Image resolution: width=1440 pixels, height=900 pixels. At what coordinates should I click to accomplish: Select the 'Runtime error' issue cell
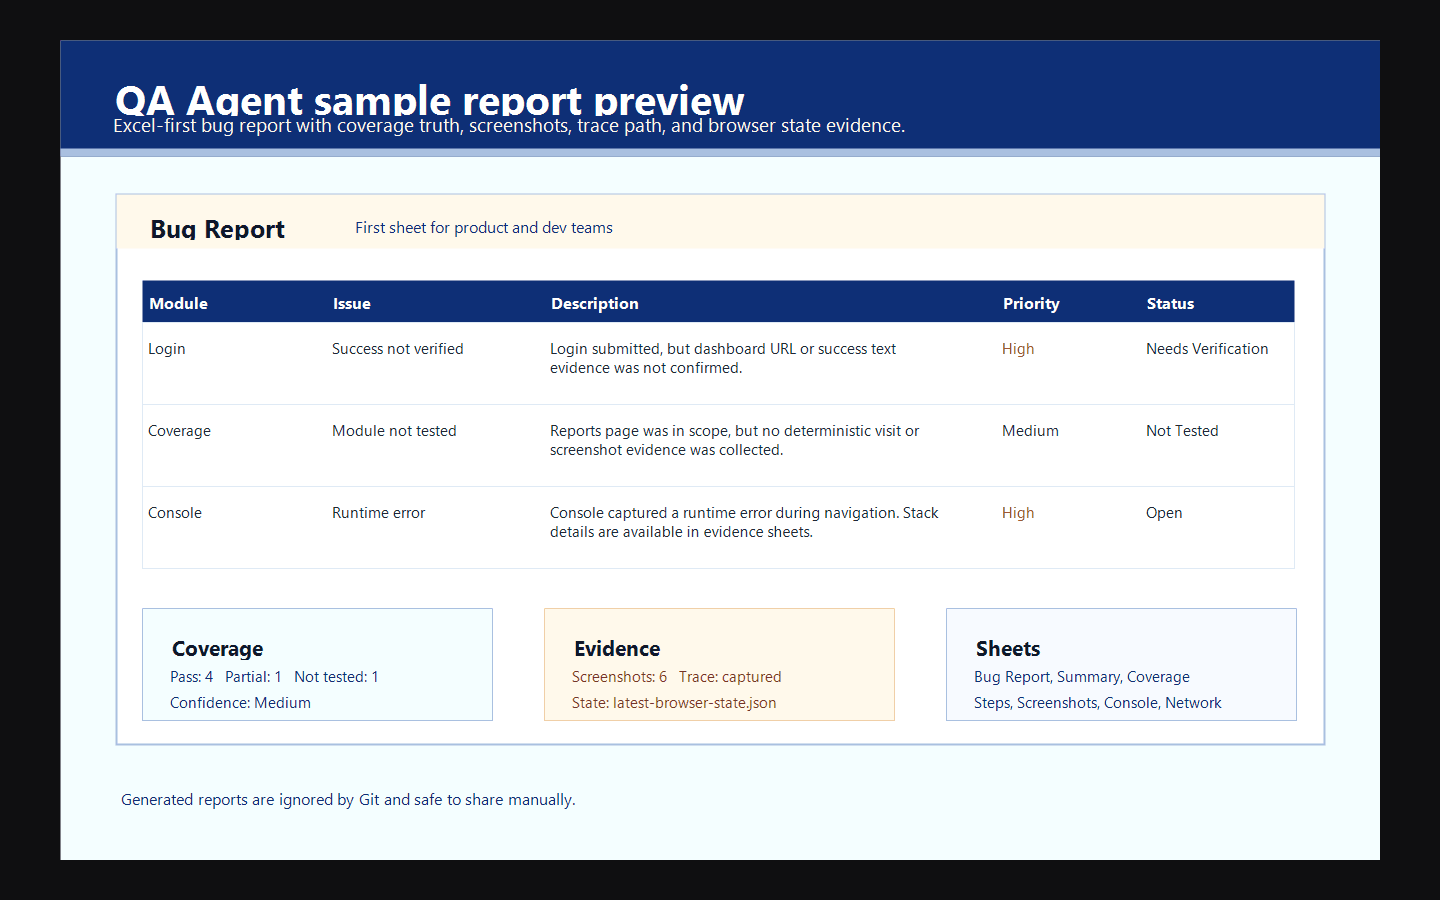(379, 513)
